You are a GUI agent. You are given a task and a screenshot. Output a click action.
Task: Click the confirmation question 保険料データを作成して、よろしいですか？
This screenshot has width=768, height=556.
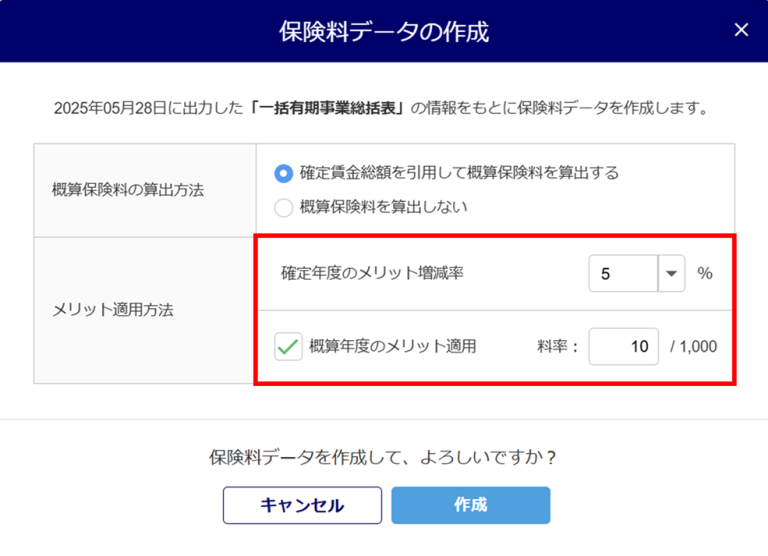(383, 457)
